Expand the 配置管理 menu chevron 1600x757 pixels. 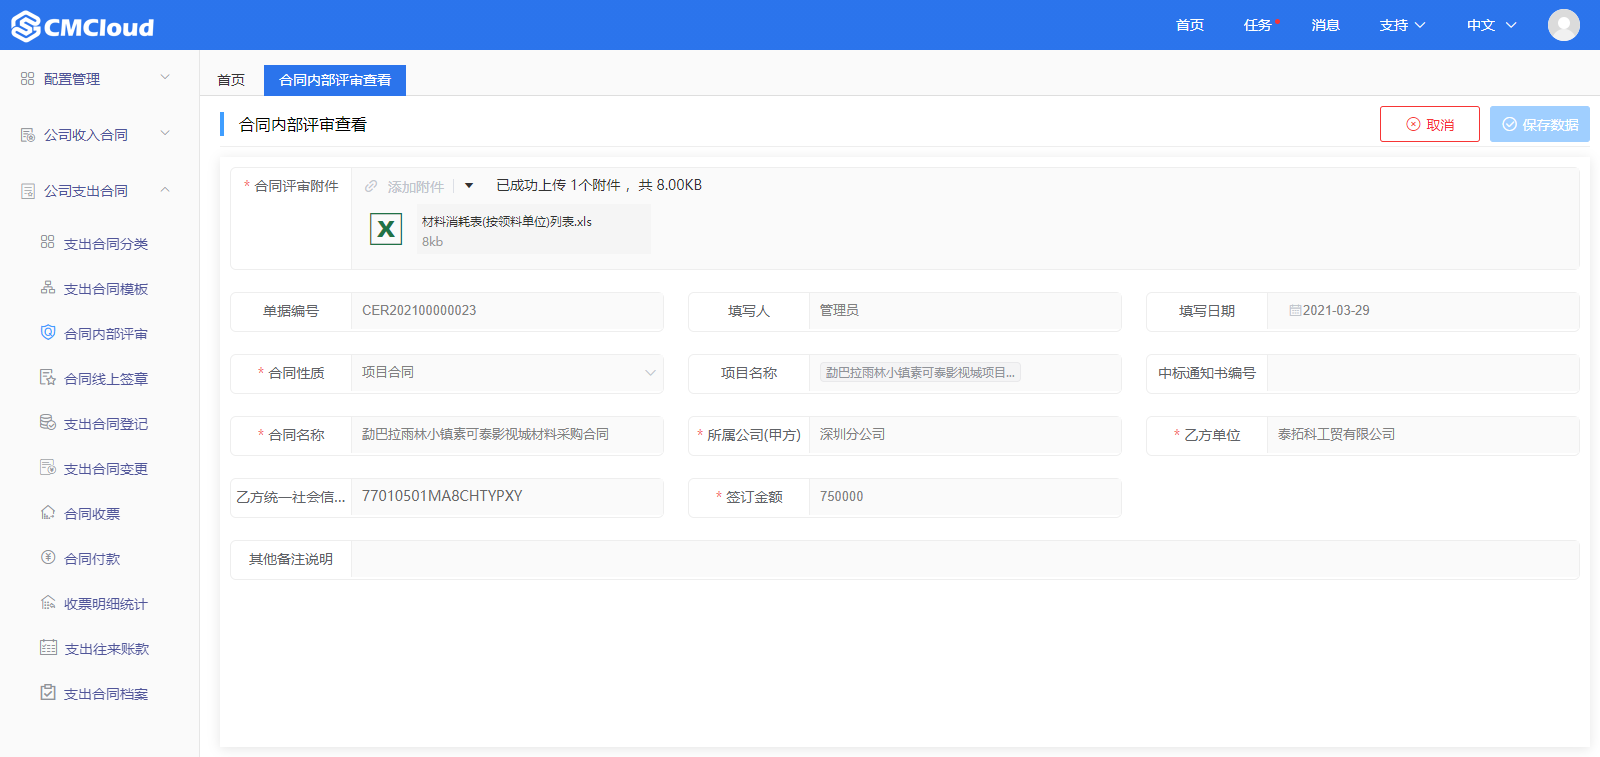click(x=165, y=77)
